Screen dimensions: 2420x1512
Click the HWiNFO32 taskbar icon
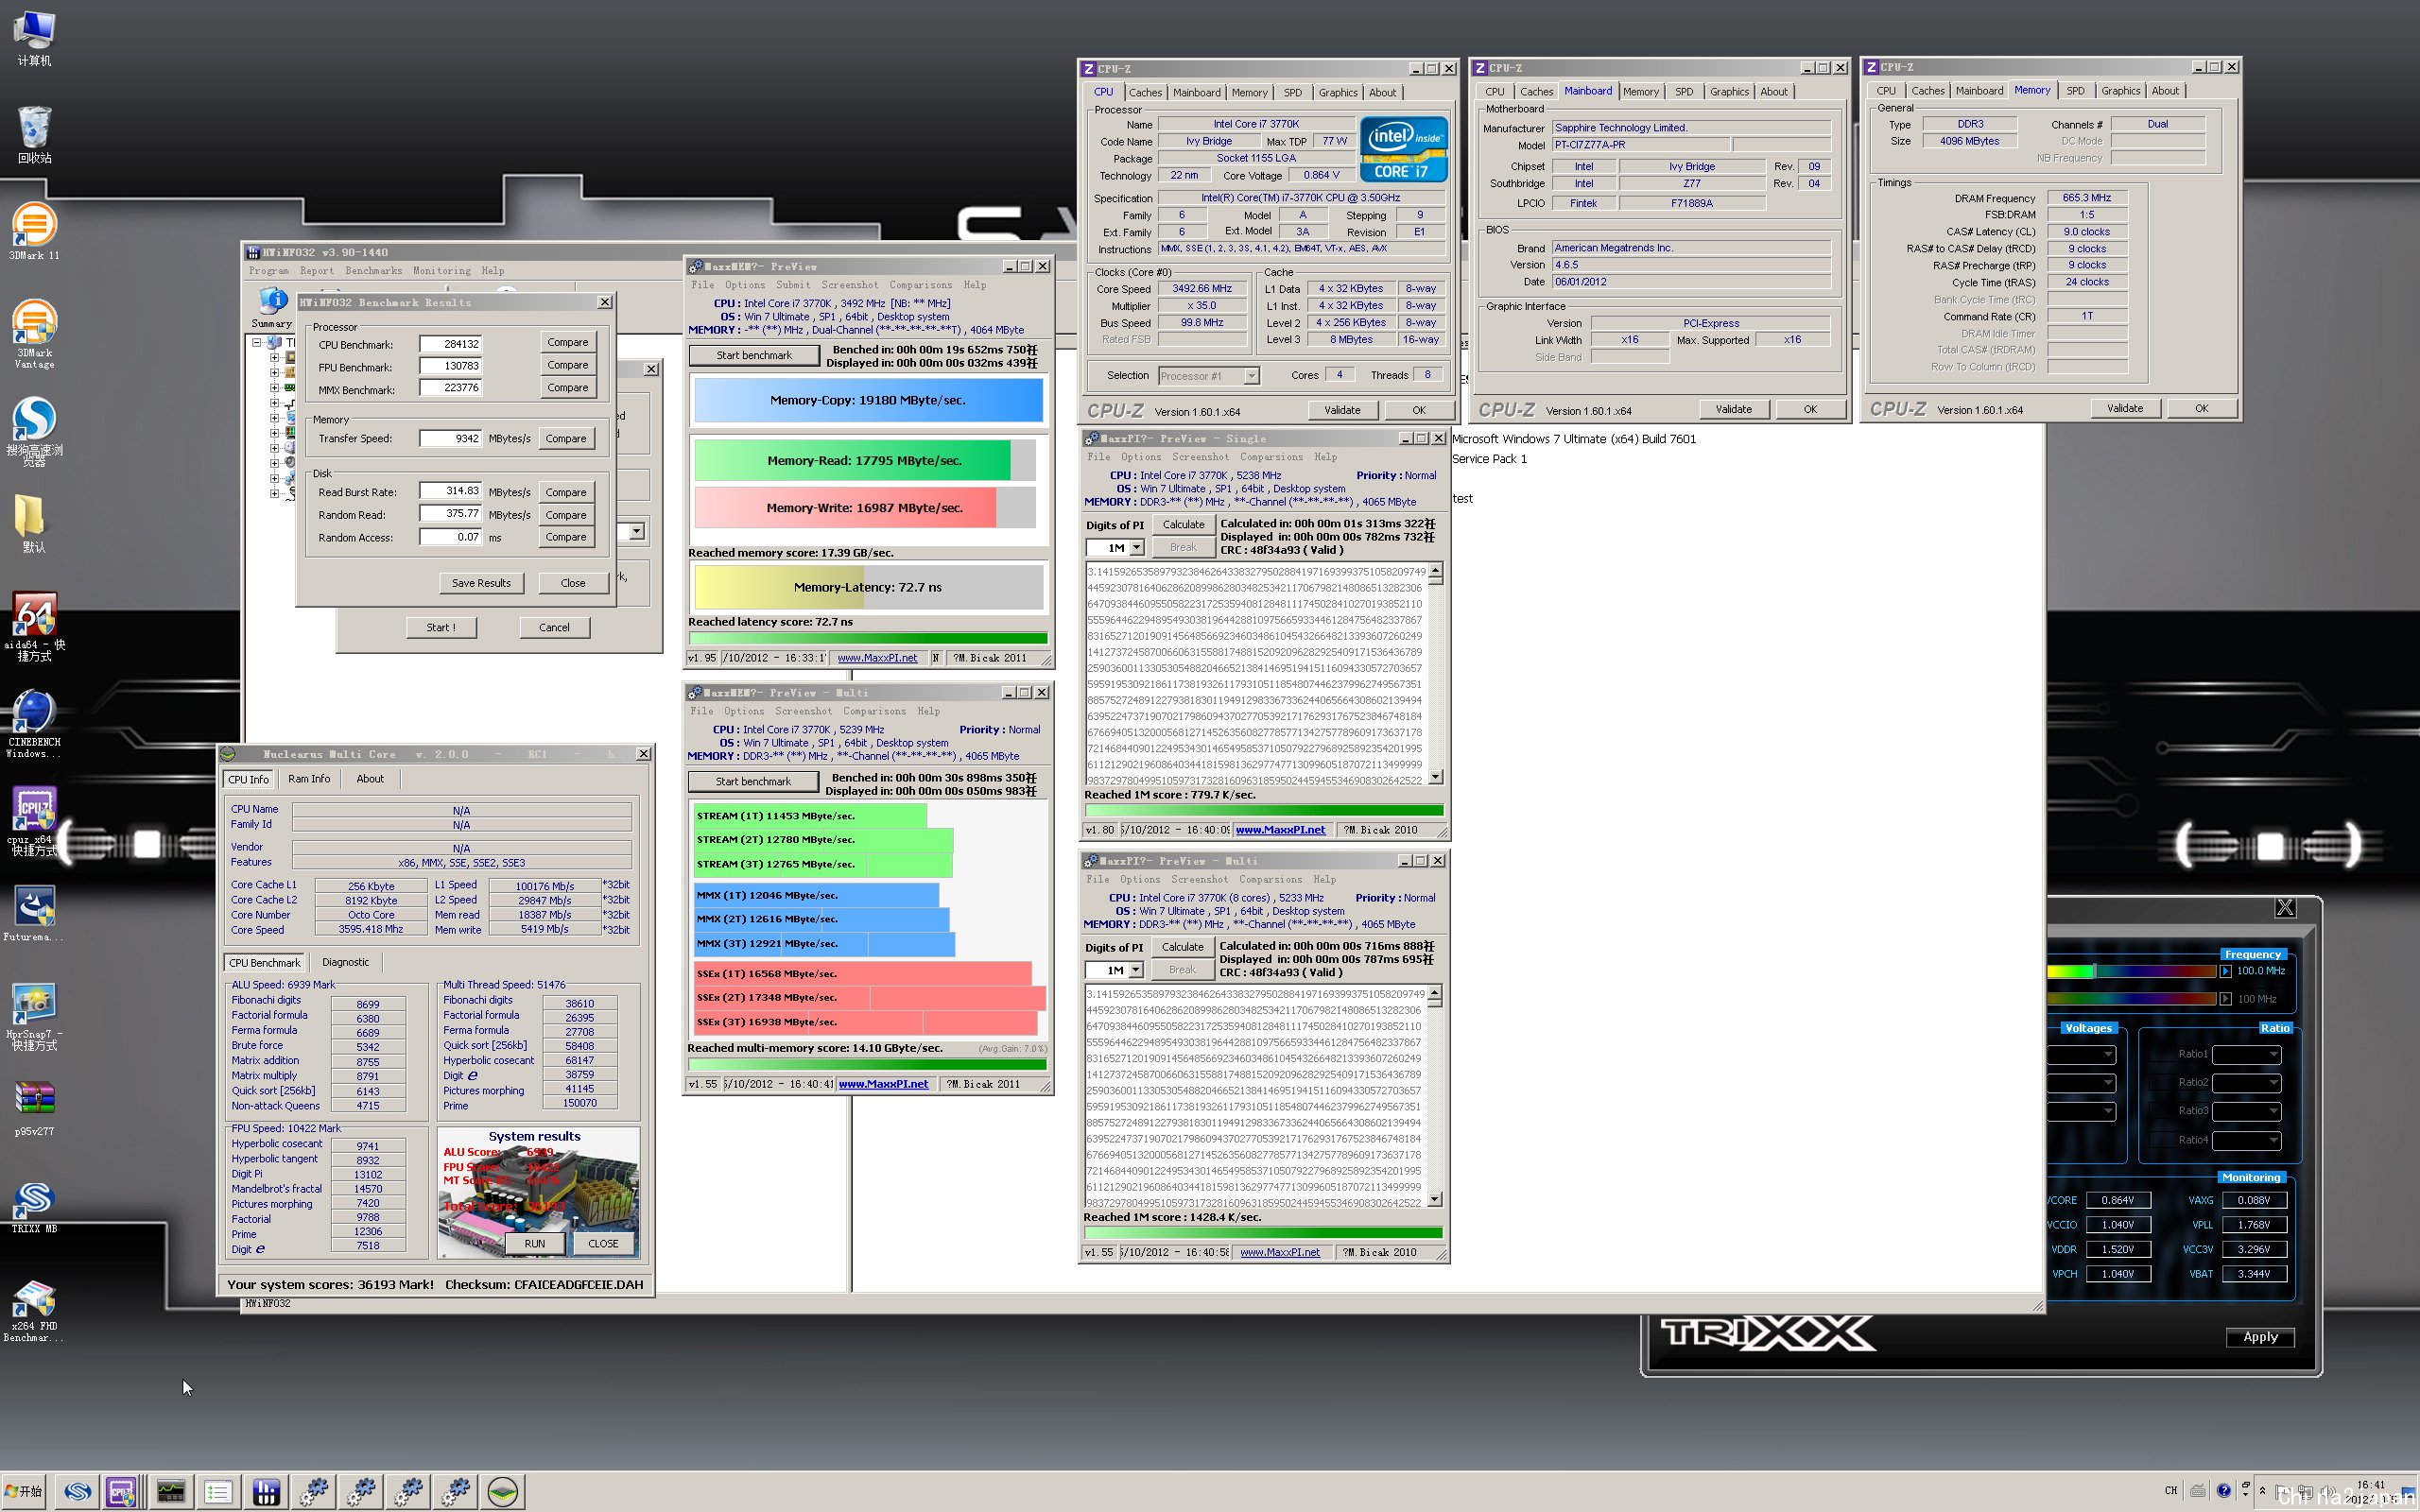pos(266,1492)
